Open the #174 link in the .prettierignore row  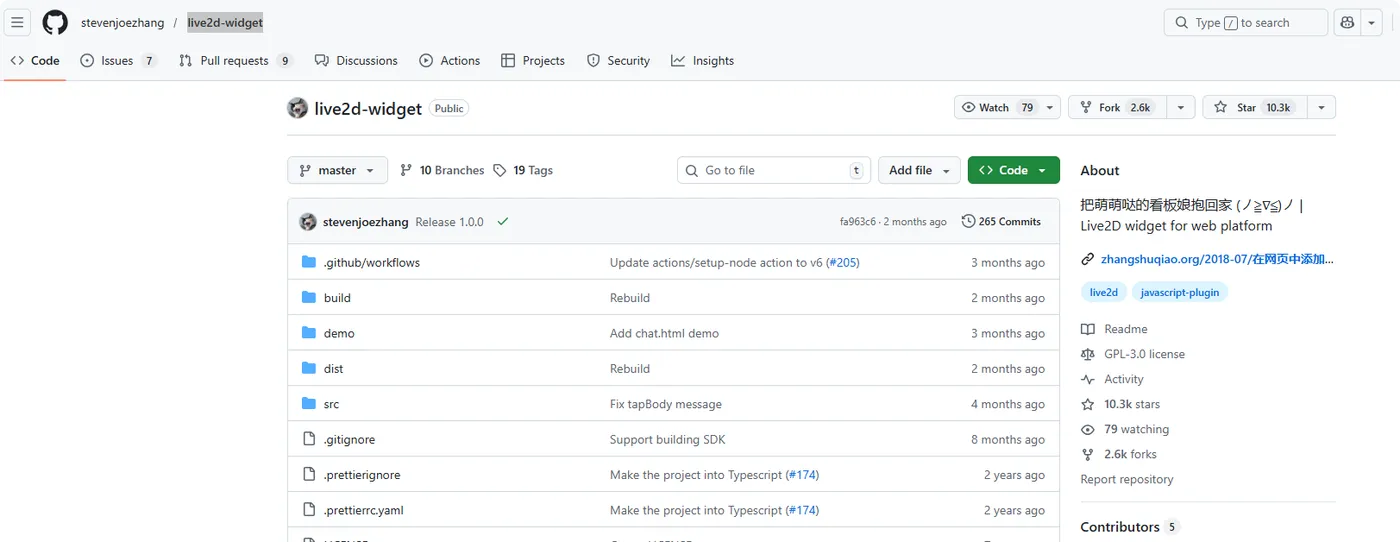pos(802,475)
